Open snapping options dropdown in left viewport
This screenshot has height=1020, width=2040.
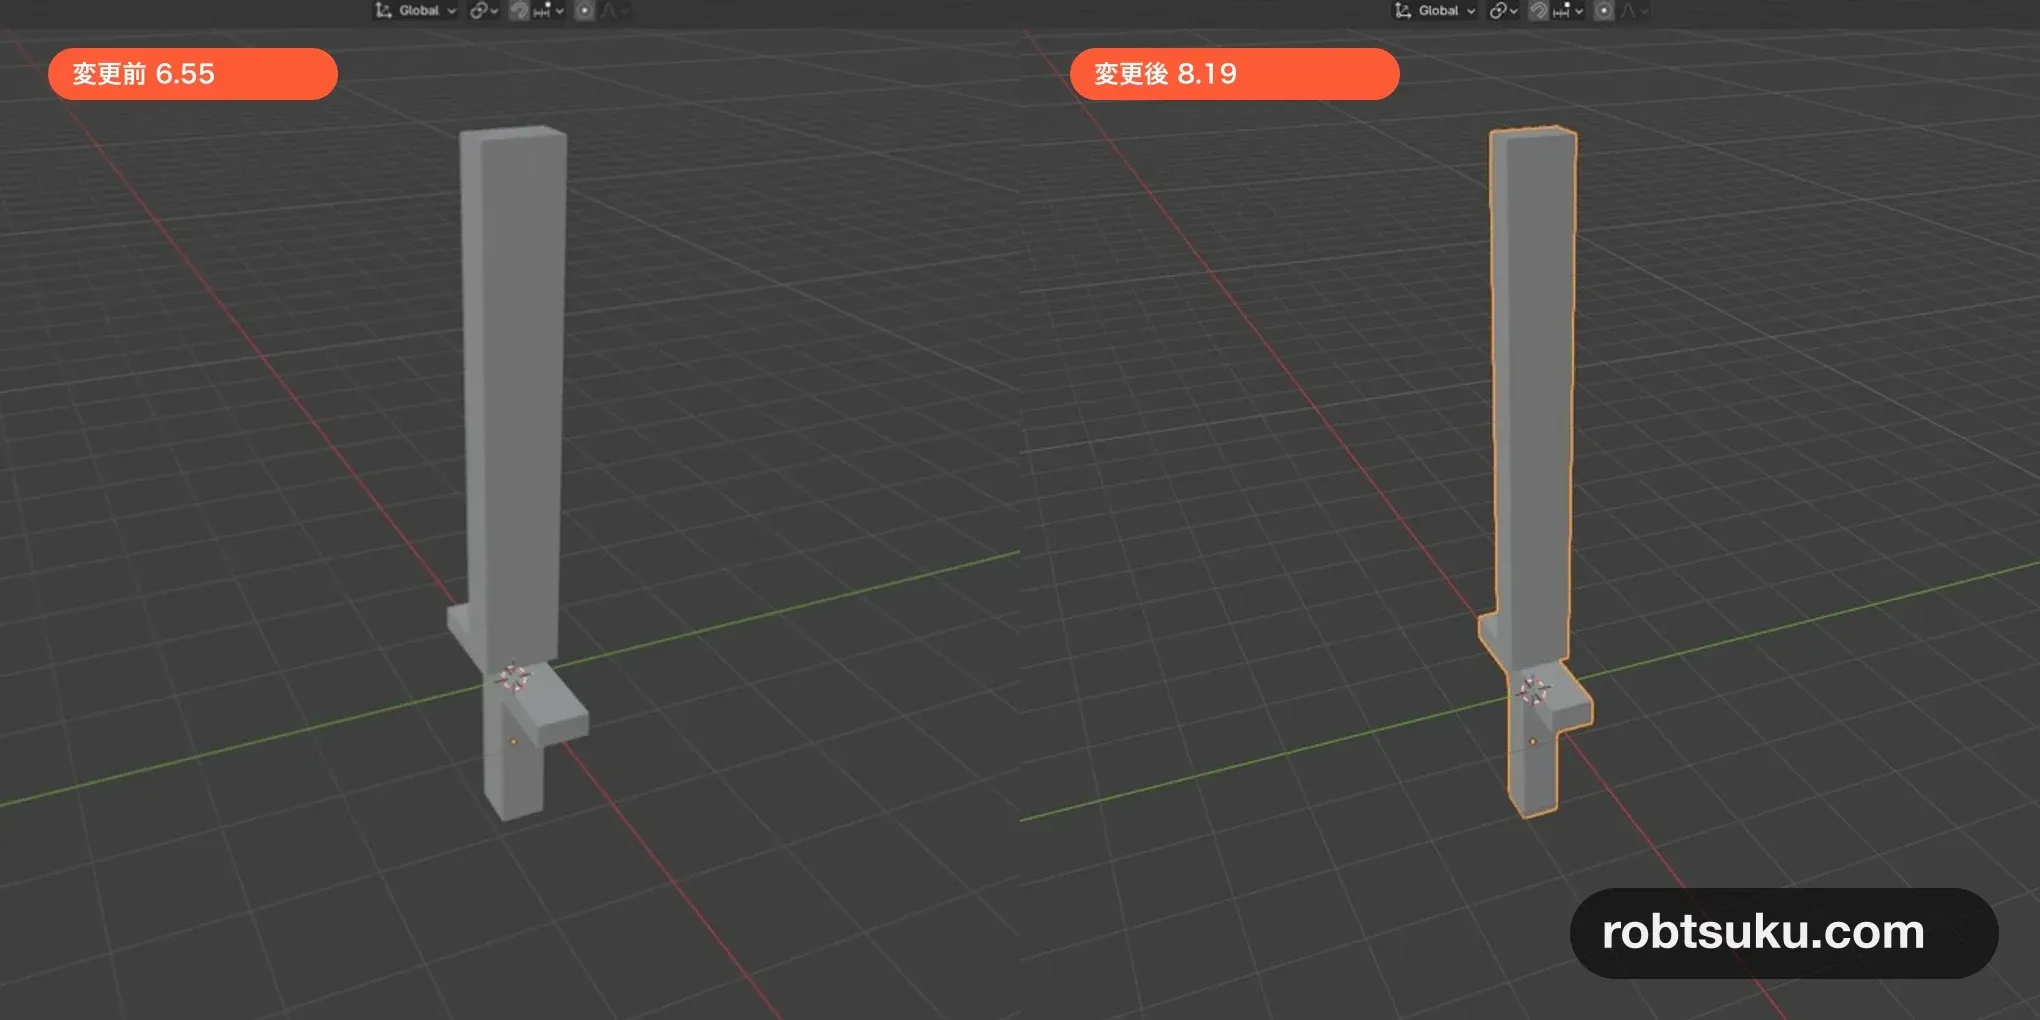click(549, 11)
